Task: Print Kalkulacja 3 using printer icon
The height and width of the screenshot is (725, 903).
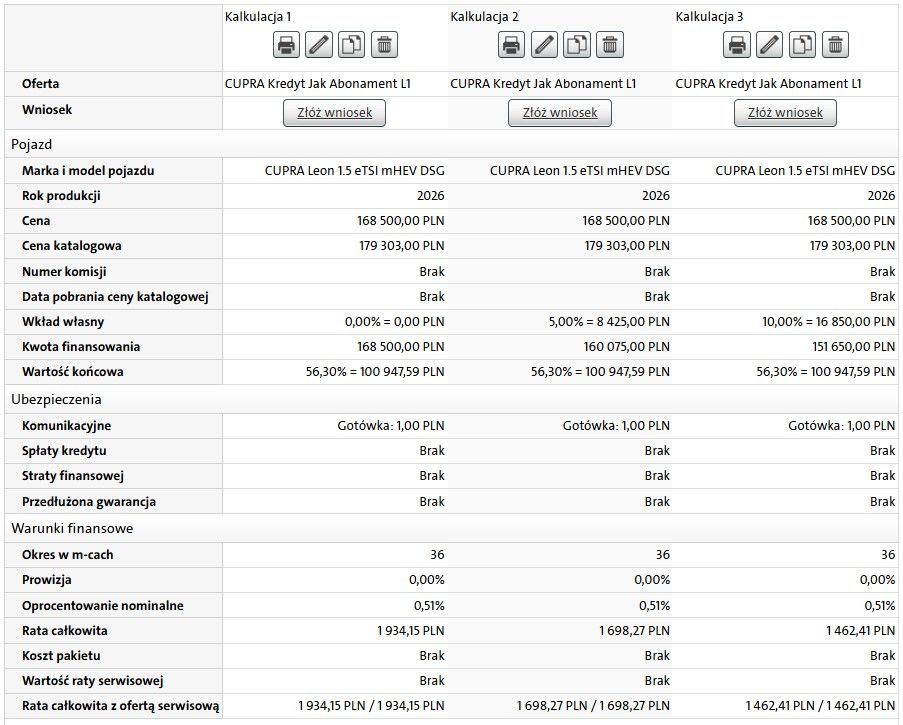Action: pos(737,44)
